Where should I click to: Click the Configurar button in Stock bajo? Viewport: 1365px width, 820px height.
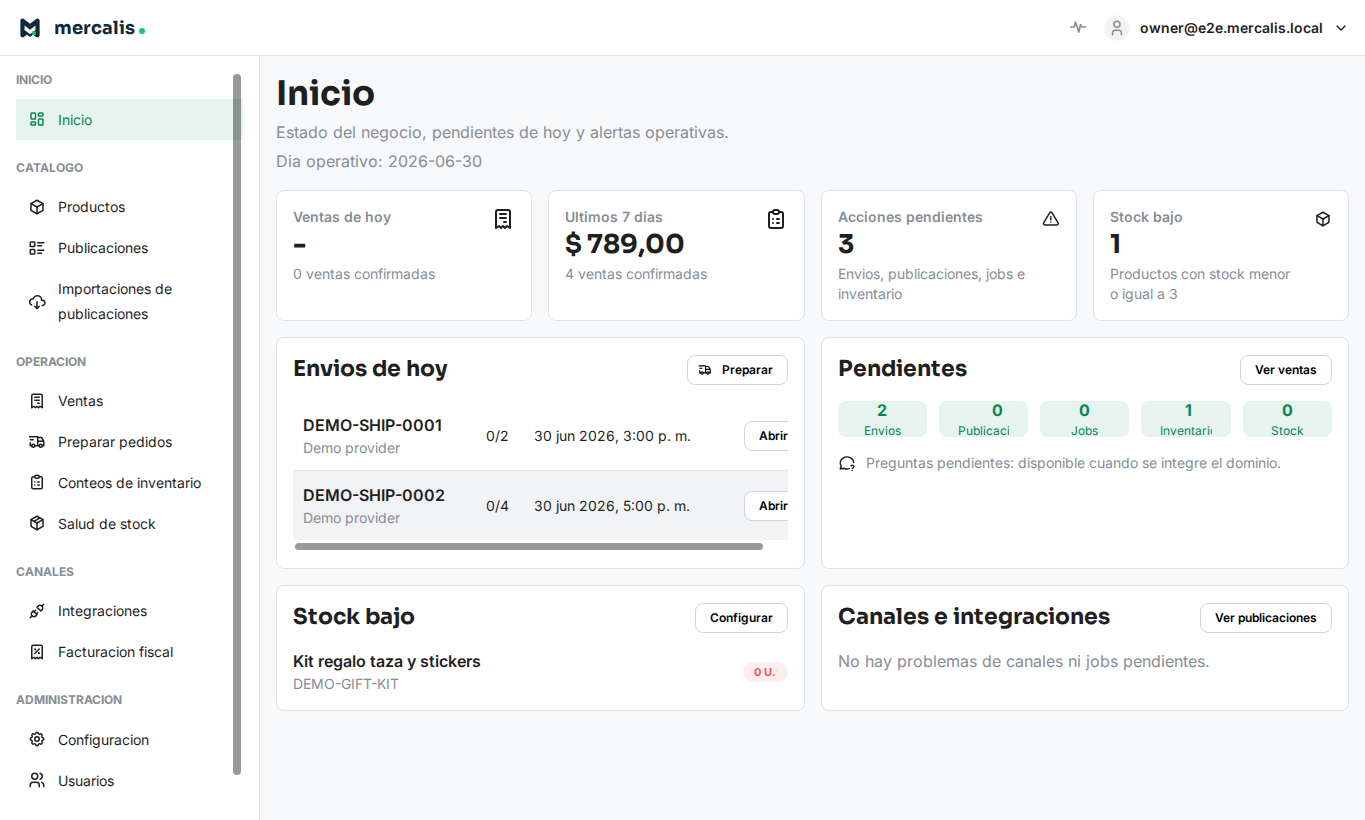pos(741,618)
